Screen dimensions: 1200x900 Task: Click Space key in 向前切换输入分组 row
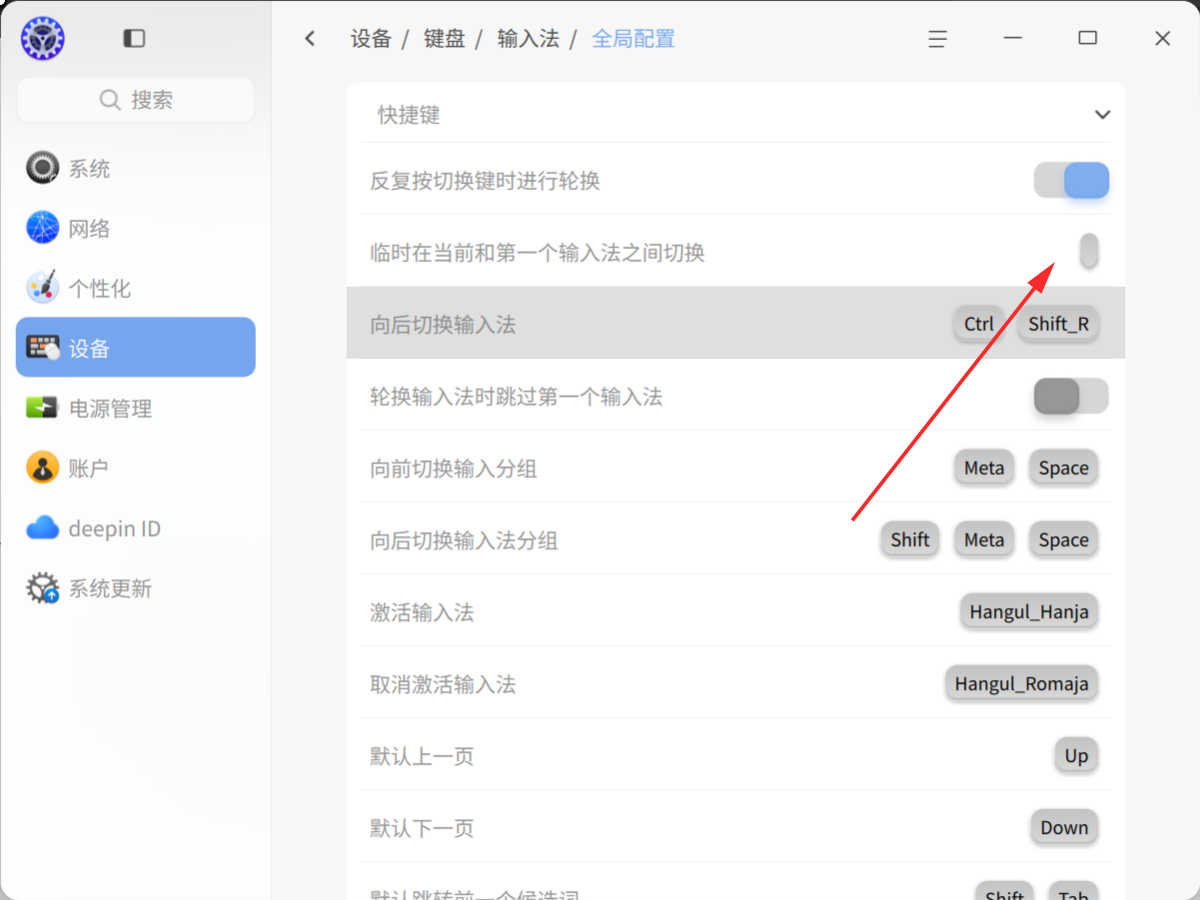tap(1063, 468)
